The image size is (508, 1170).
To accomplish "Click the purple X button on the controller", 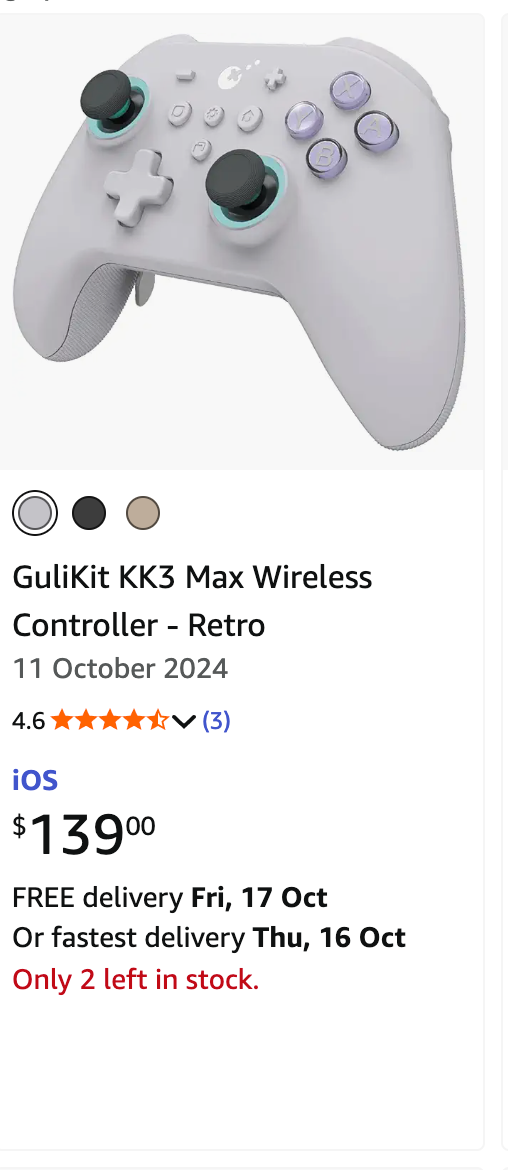I will tap(350, 90).
